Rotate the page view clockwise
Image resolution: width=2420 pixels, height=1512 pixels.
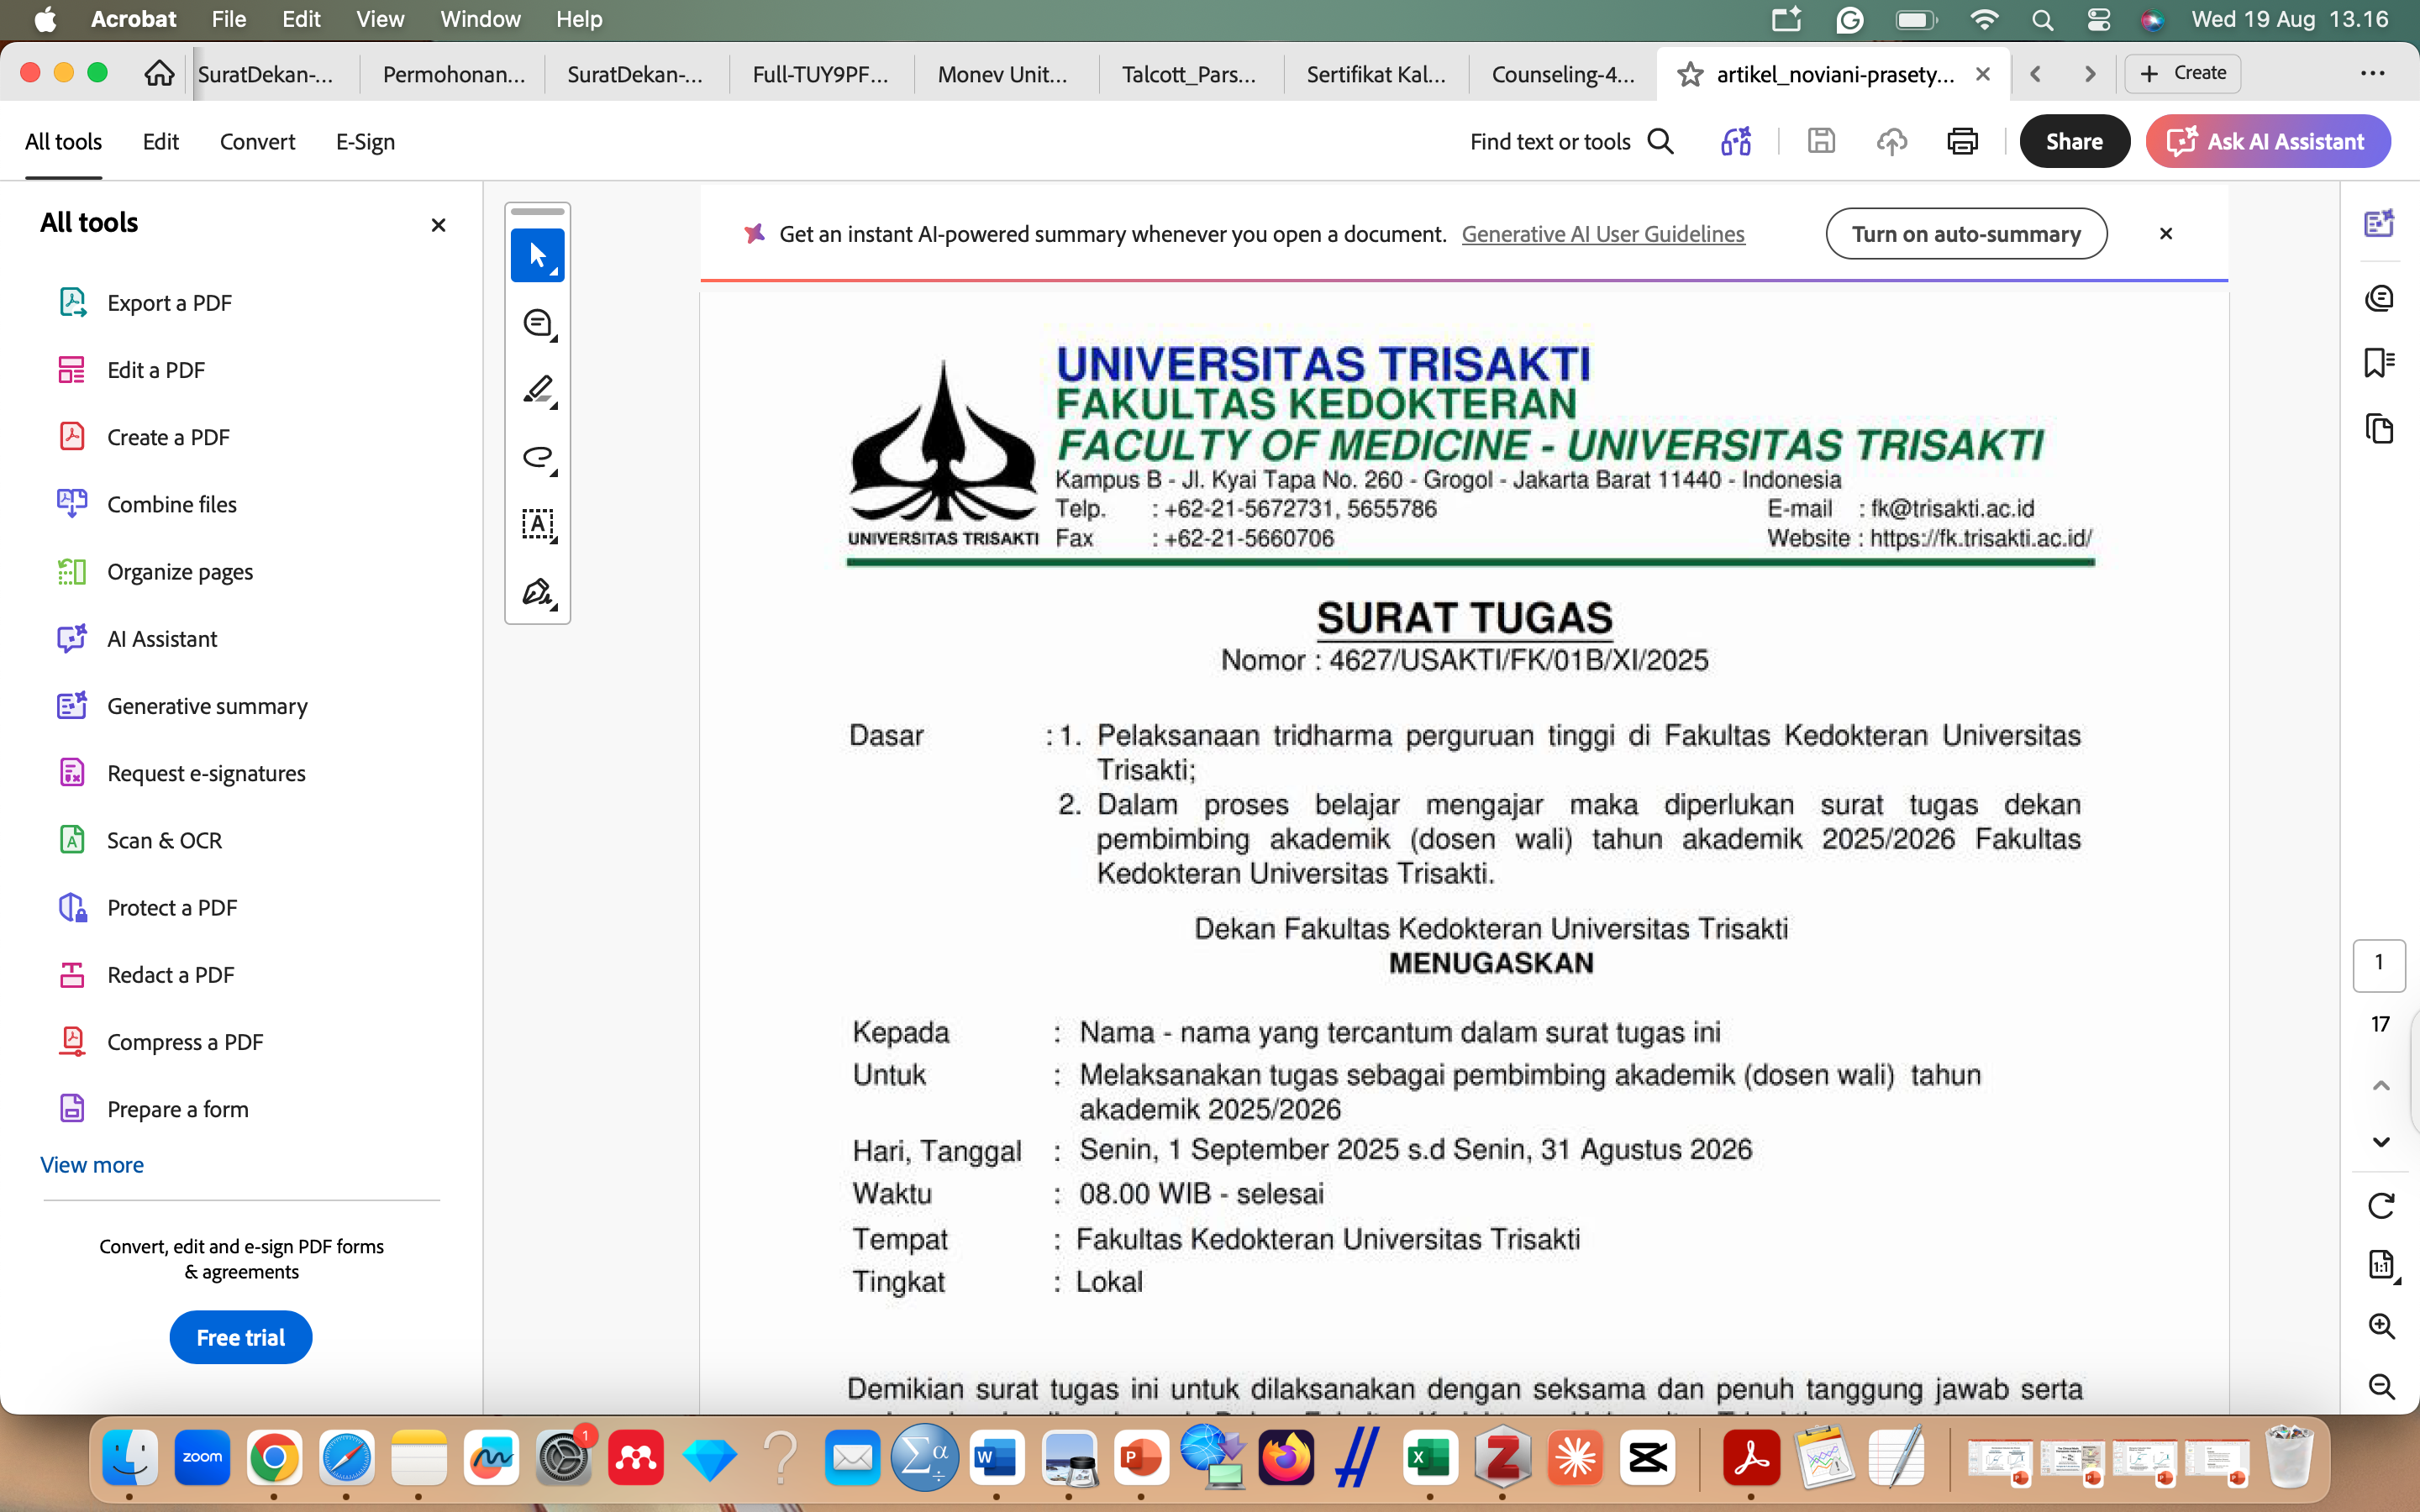(2381, 1206)
